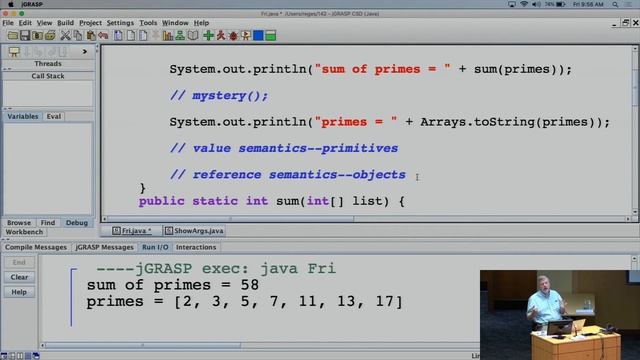
Task: Open documentation book icon
Action: [193, 36]
